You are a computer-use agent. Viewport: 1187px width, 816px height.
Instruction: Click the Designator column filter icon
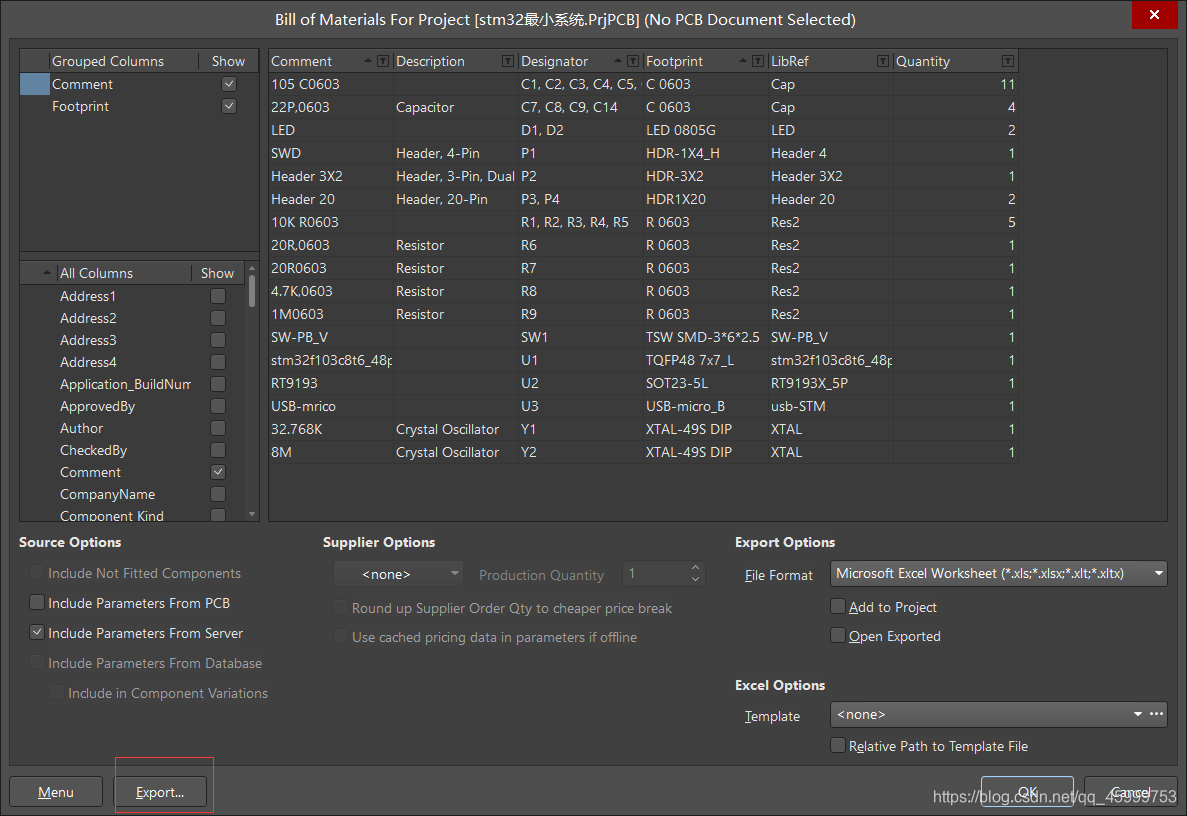click(x=632, y=62)
